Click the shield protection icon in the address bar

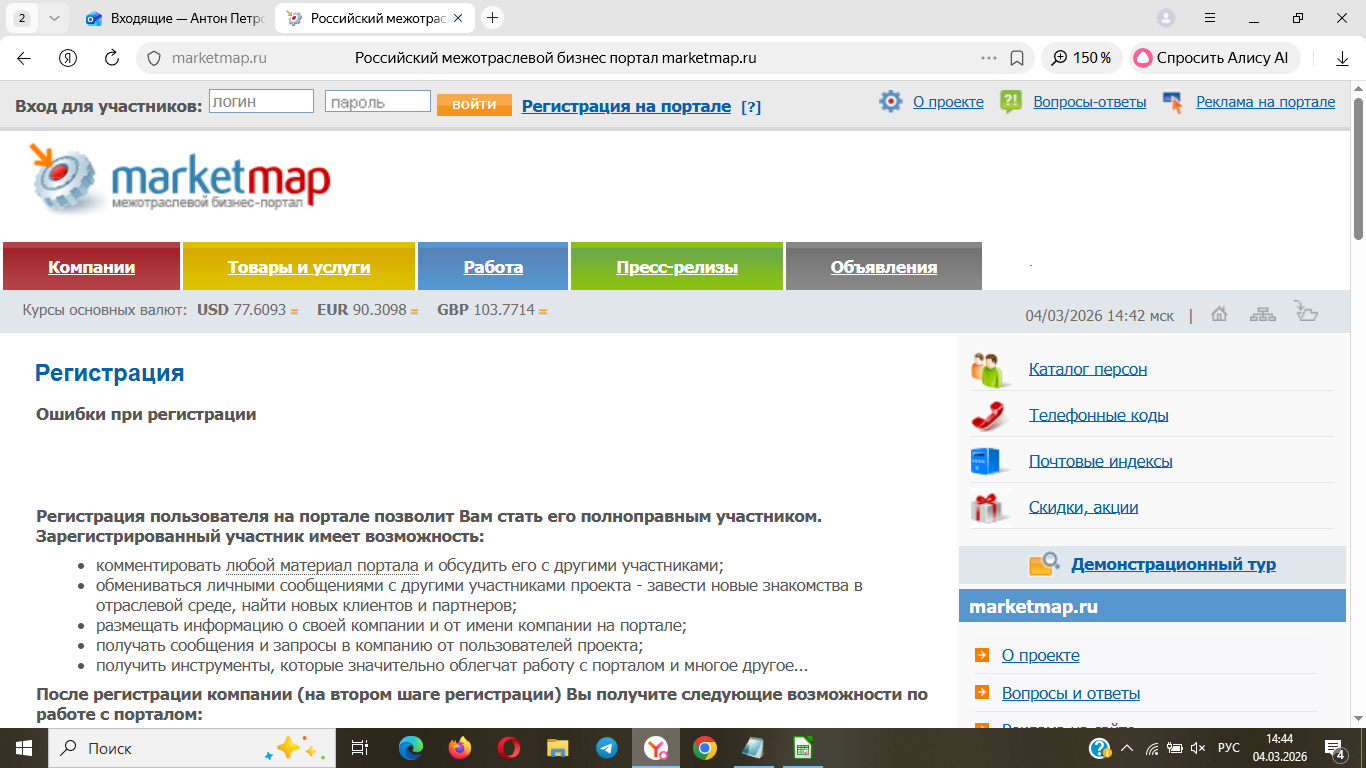point(154,58)
